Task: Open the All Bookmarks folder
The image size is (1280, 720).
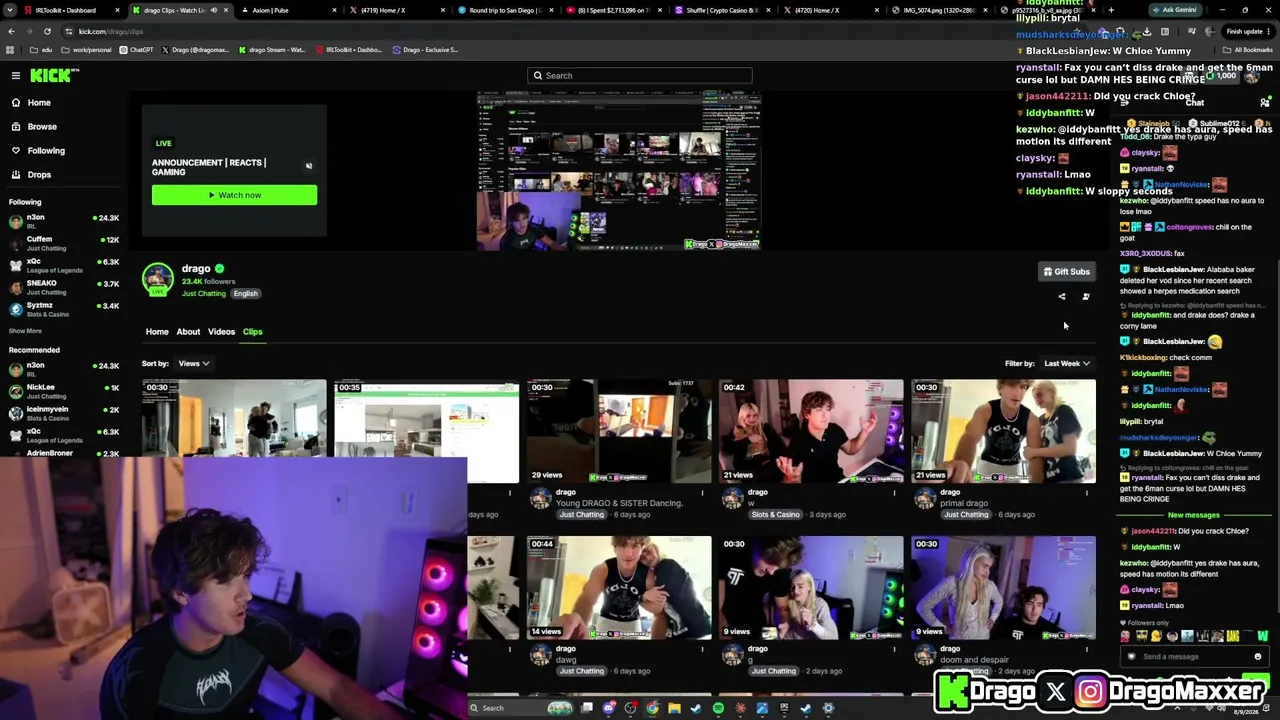Action: click(1248, 50)
